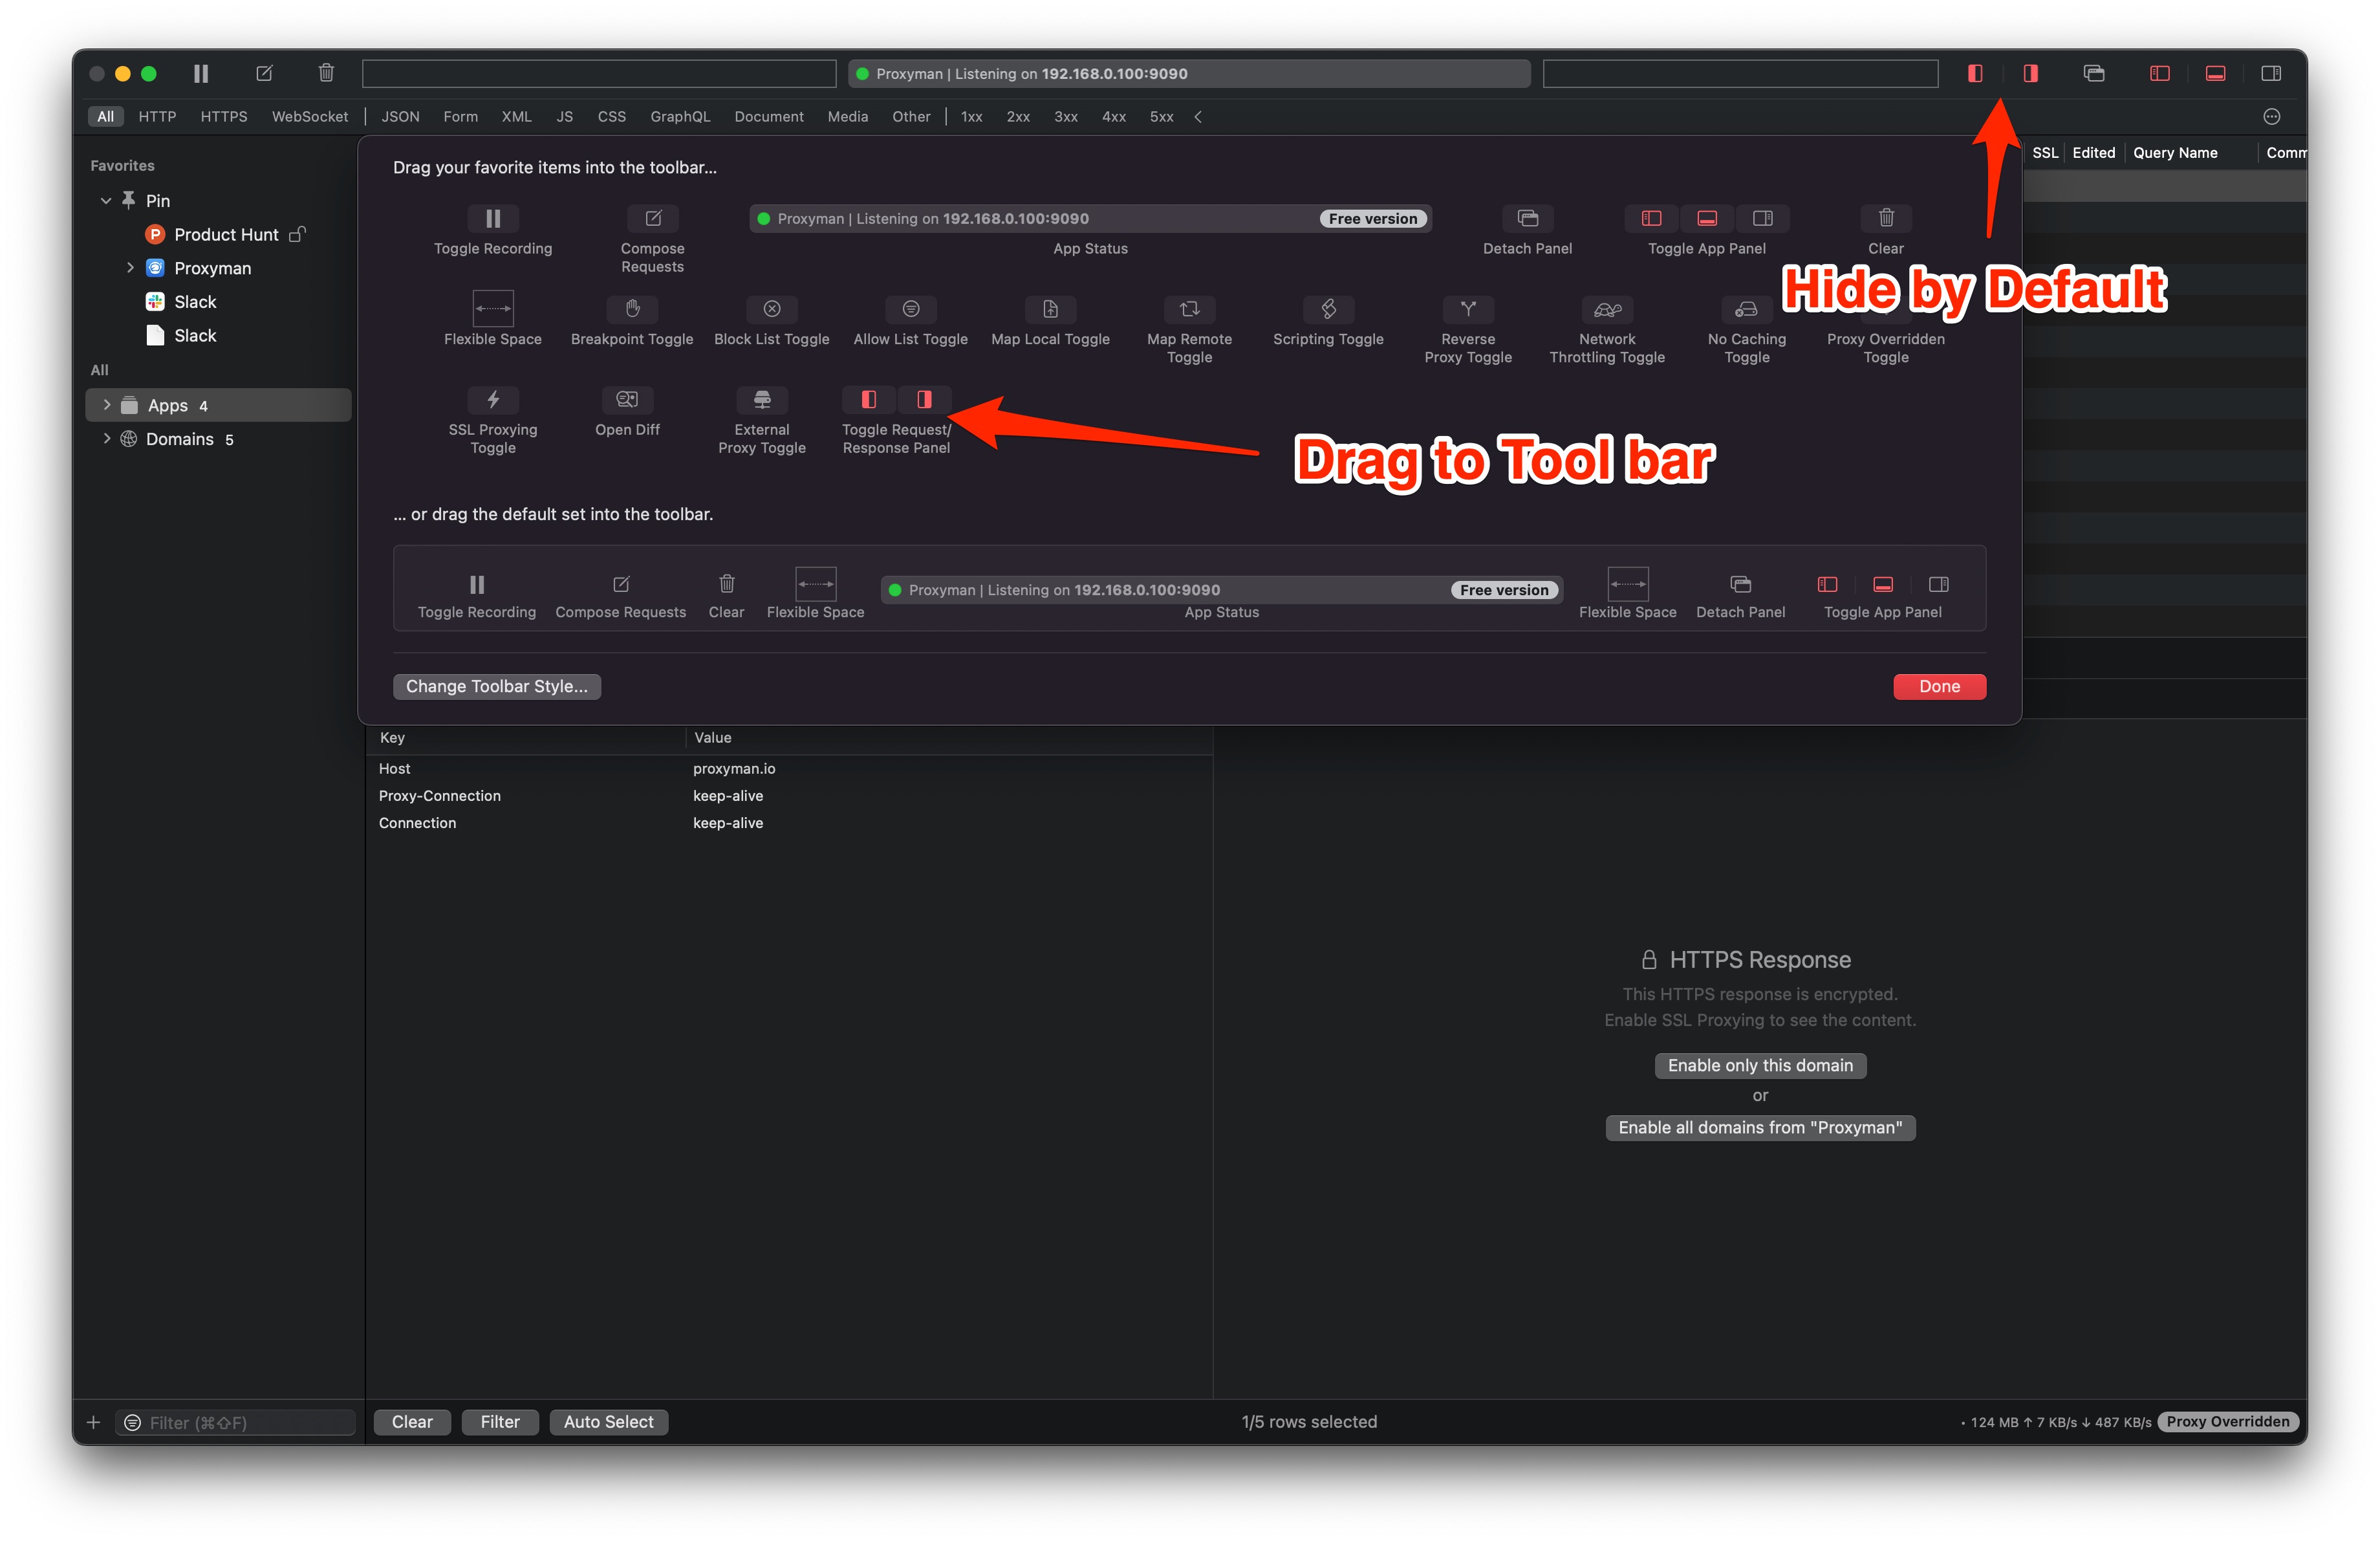Collapse the Pin folder in Favorites
Viewport: 2380px width, 1541px height.
click(106, 201)
